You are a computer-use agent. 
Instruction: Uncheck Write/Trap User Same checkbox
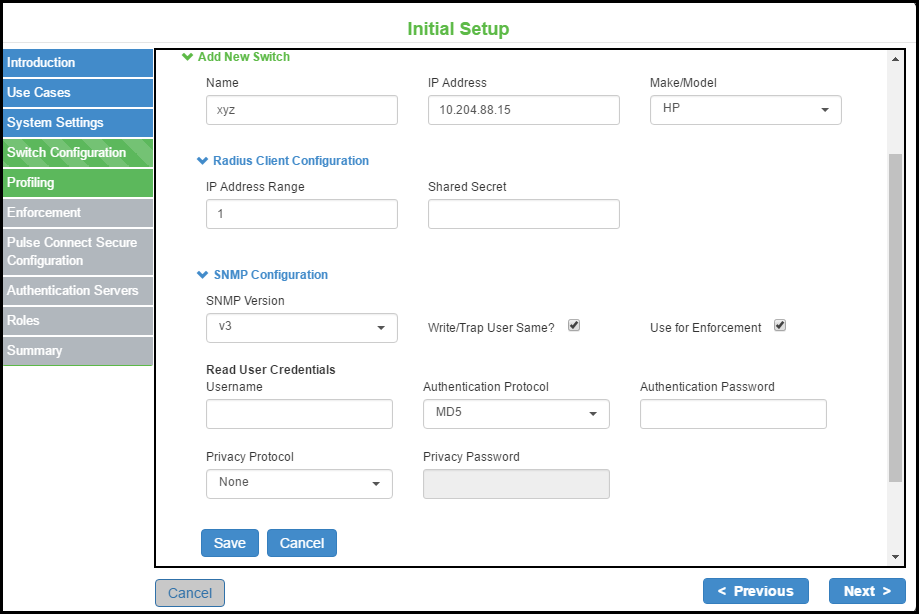pyautogui.click(x=574, y=325)
